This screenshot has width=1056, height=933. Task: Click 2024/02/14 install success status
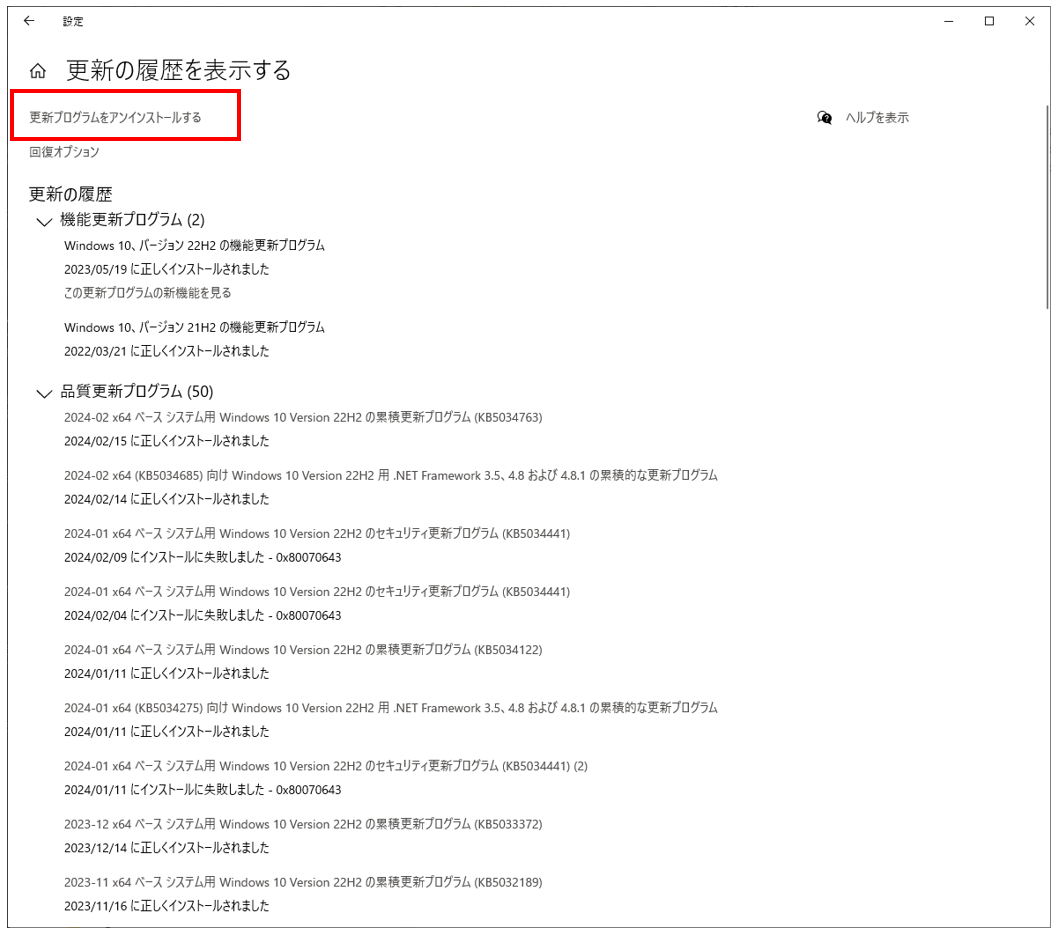tap(166, 498)
